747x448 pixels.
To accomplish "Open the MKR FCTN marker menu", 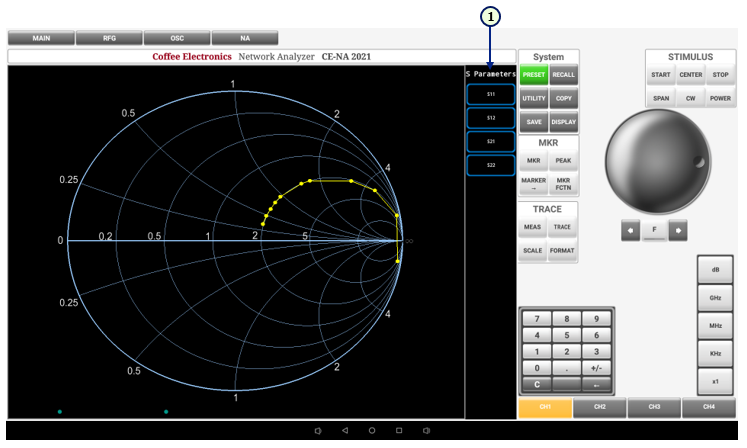I will (x=563, y=183).
